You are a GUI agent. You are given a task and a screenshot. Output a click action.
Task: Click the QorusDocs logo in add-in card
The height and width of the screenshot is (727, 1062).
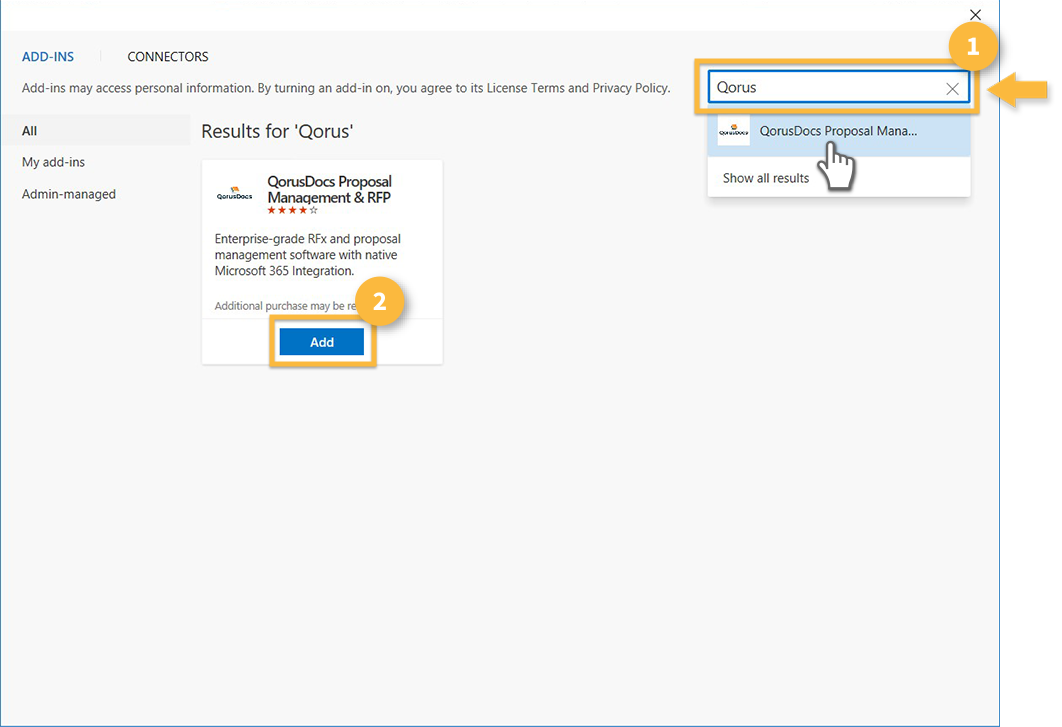tap(234, 194)
